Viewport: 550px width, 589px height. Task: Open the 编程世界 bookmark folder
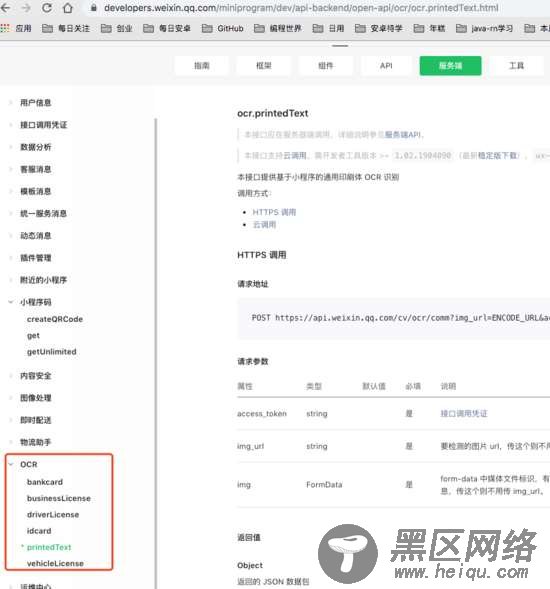tap(278, 28)
